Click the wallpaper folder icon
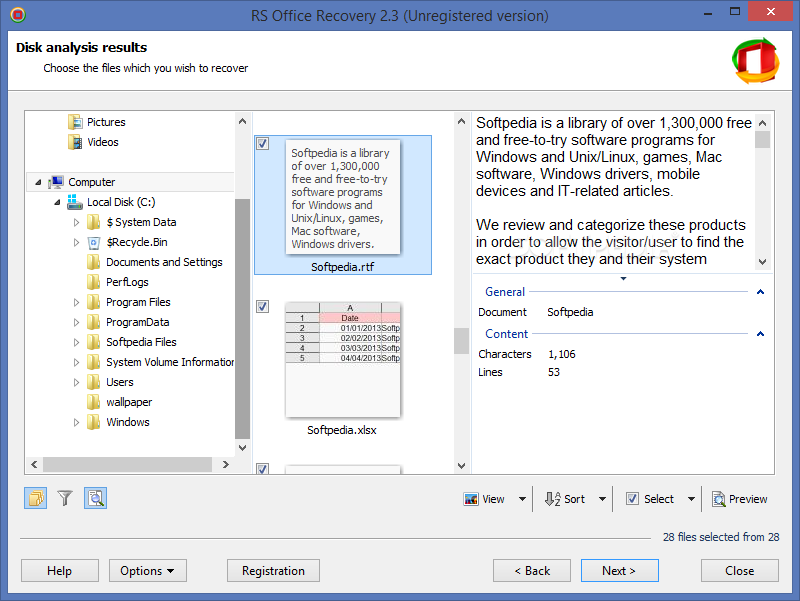 click(x=93, y=402)
